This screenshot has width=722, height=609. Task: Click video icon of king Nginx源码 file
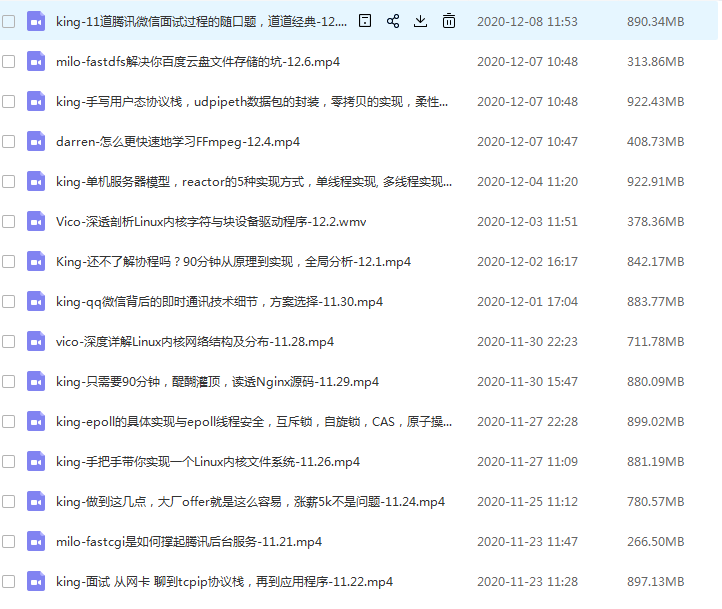(x=36, y=382)
